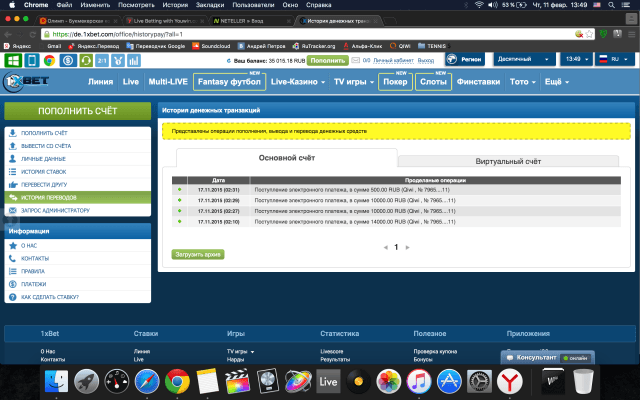
Task: Open Fantasy футбол section
Action: point(229,82)
